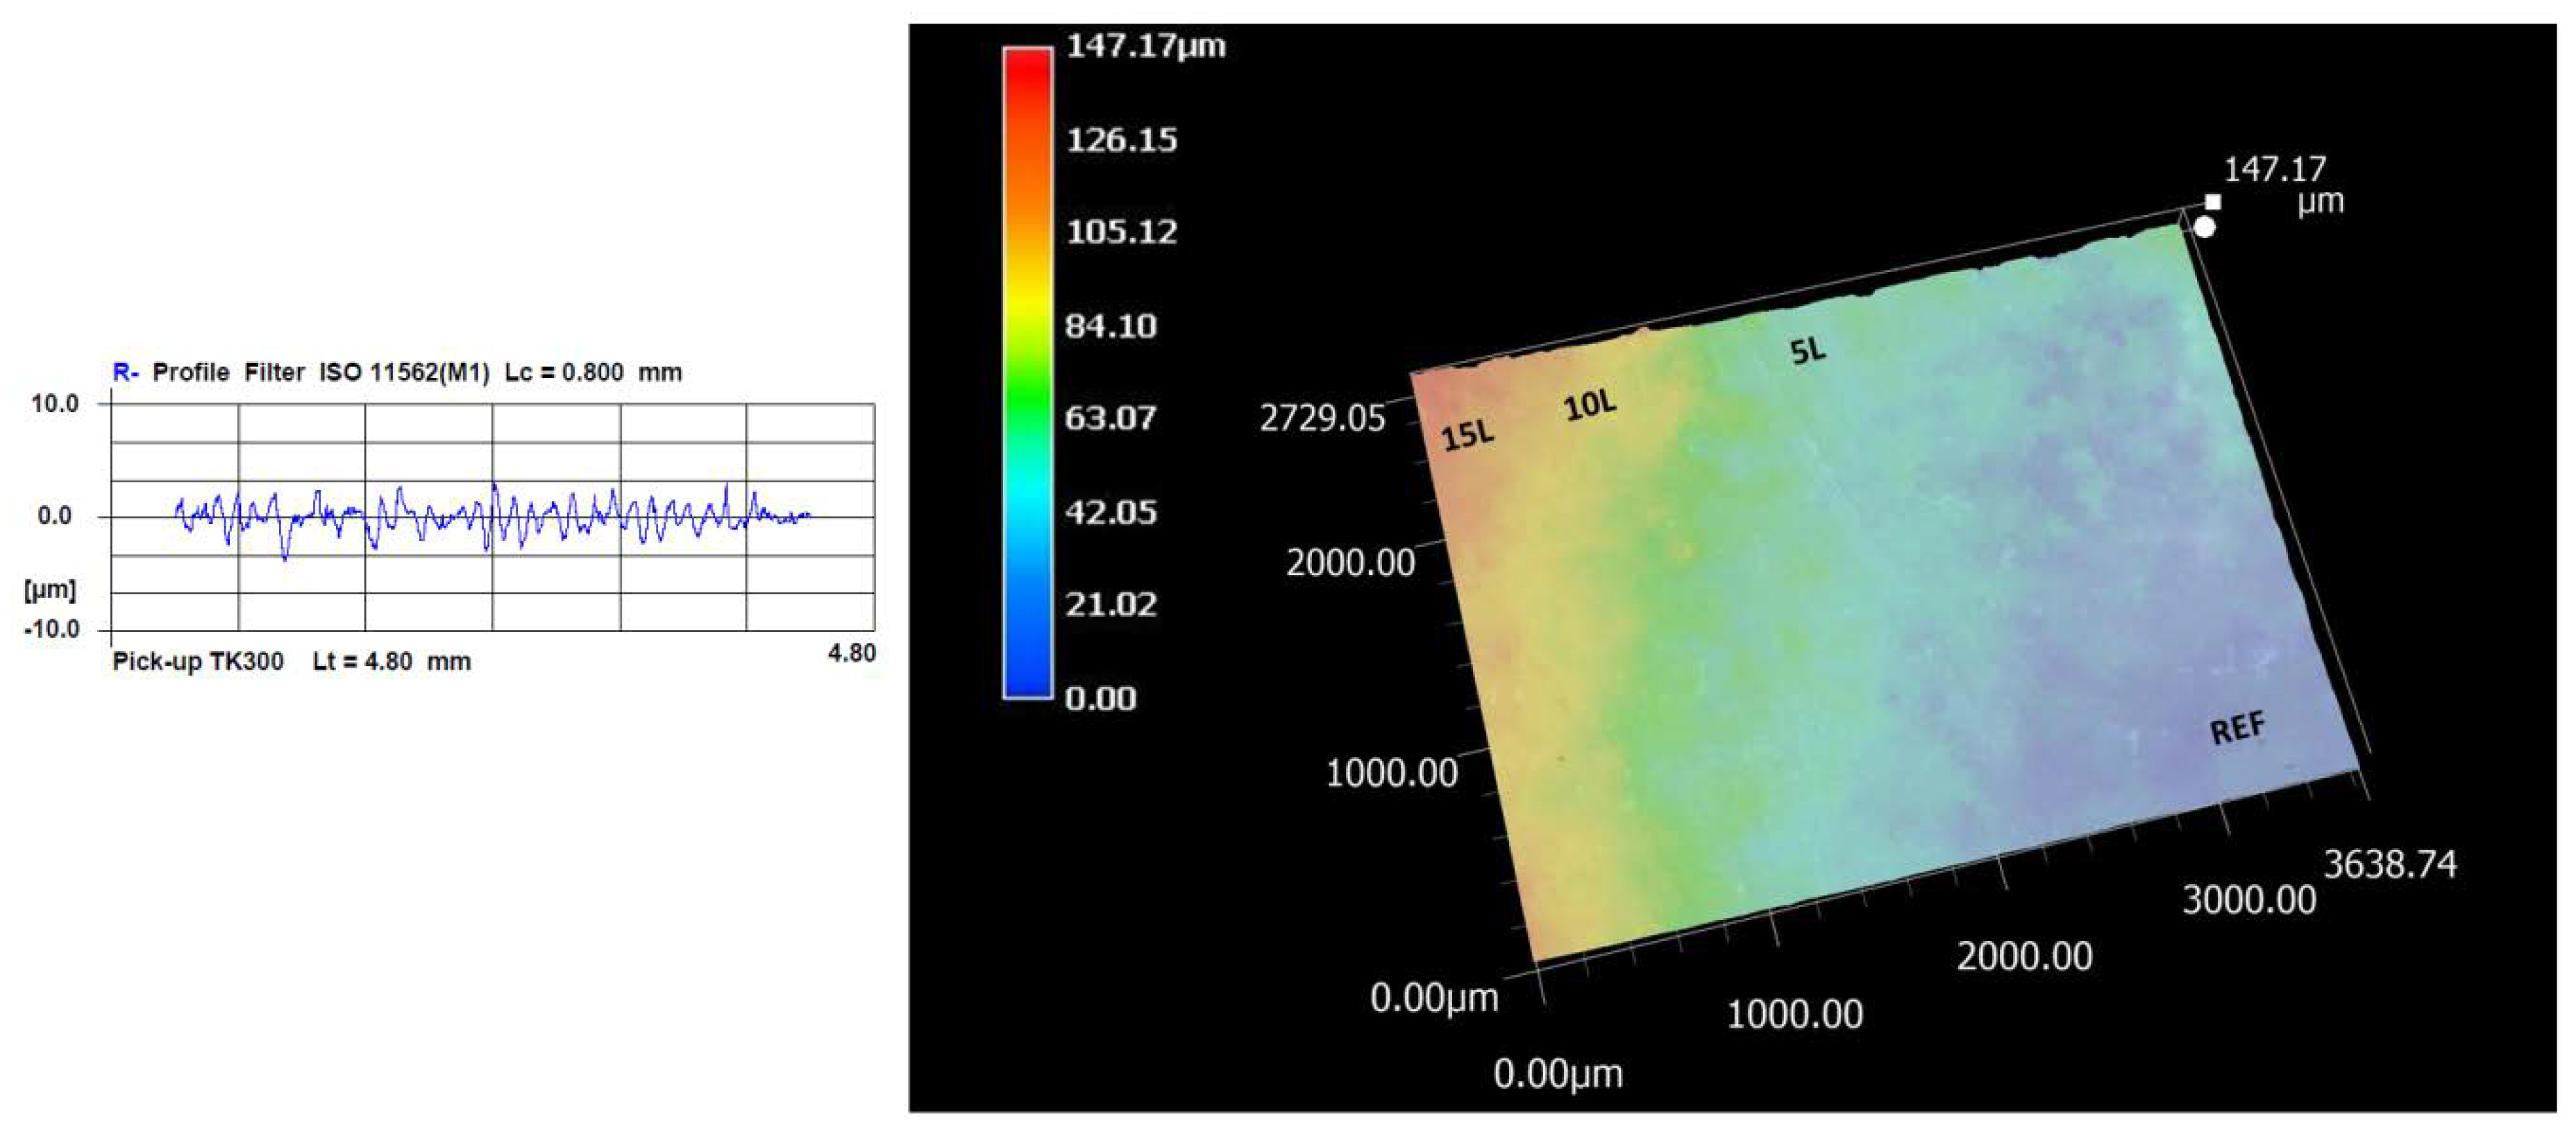The image size is (2576, 1131).
Task: Click the Pick-up TK300 label
Action: point(197,662)
